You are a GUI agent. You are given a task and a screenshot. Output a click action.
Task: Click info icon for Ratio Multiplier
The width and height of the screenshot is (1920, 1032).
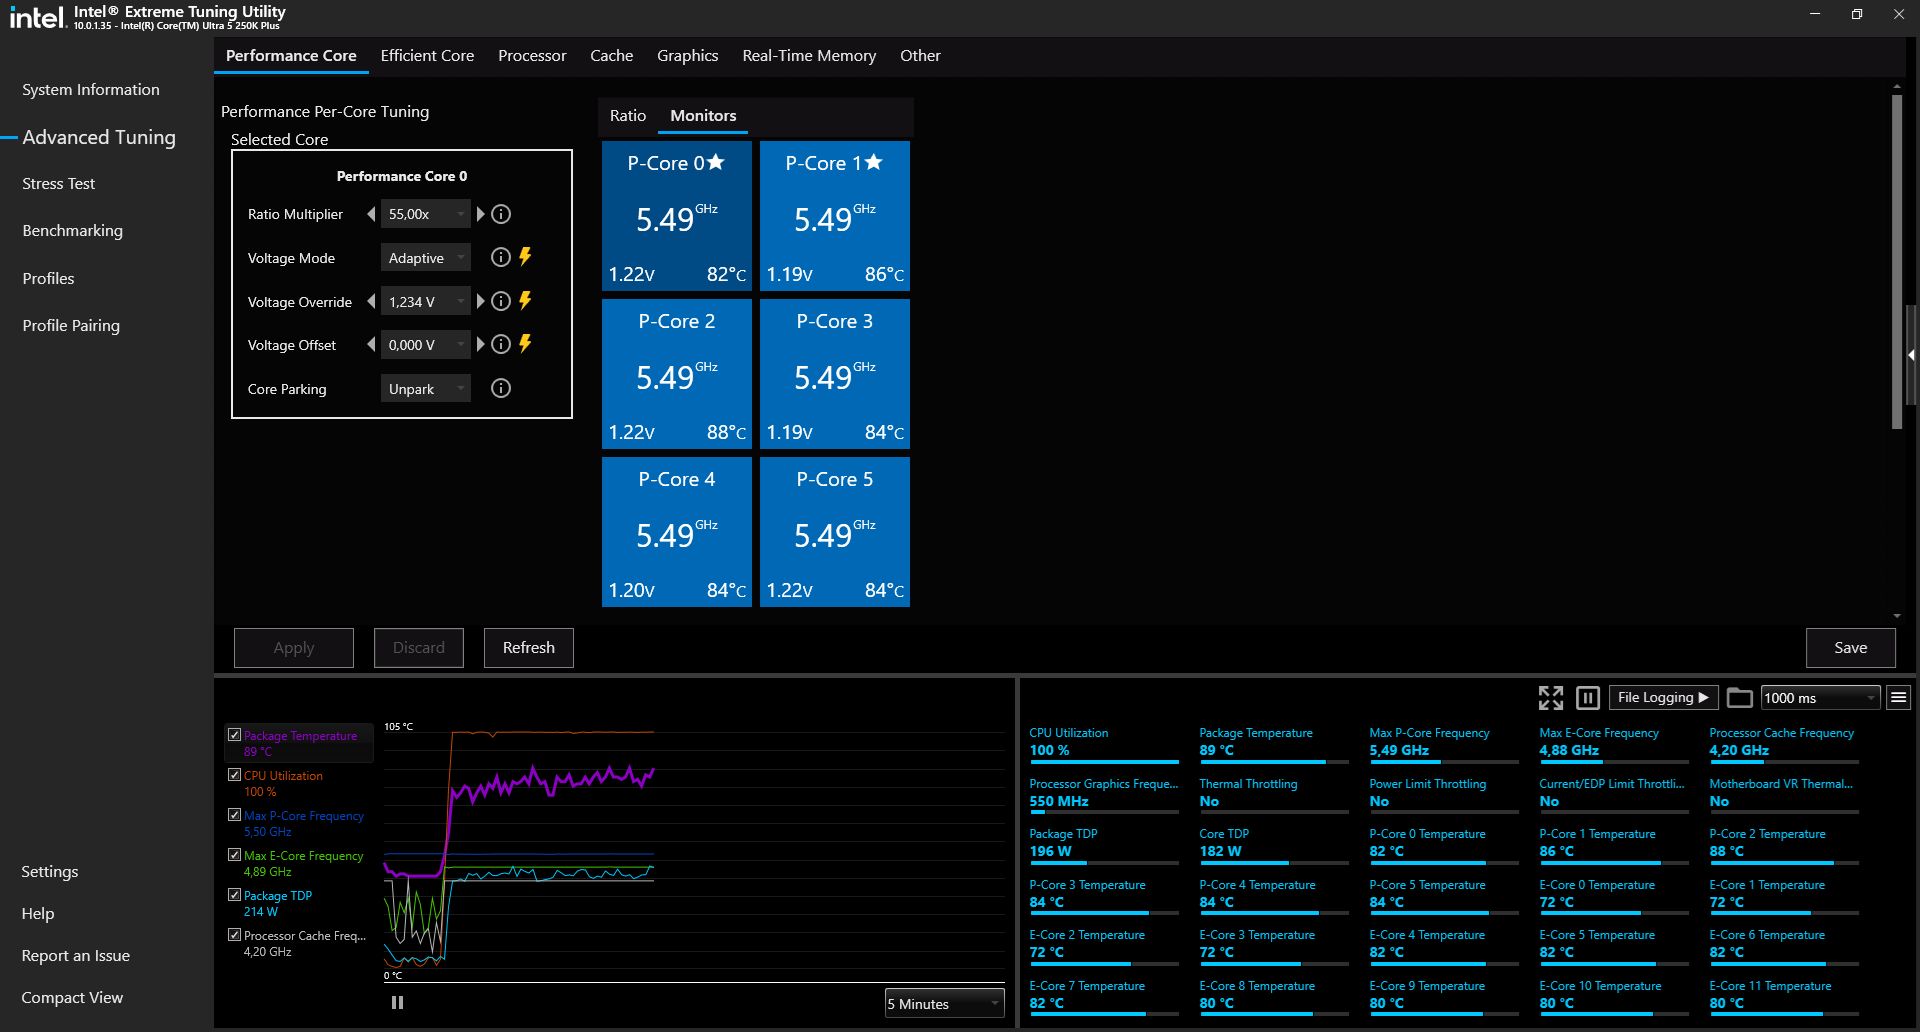pos(501,214)
